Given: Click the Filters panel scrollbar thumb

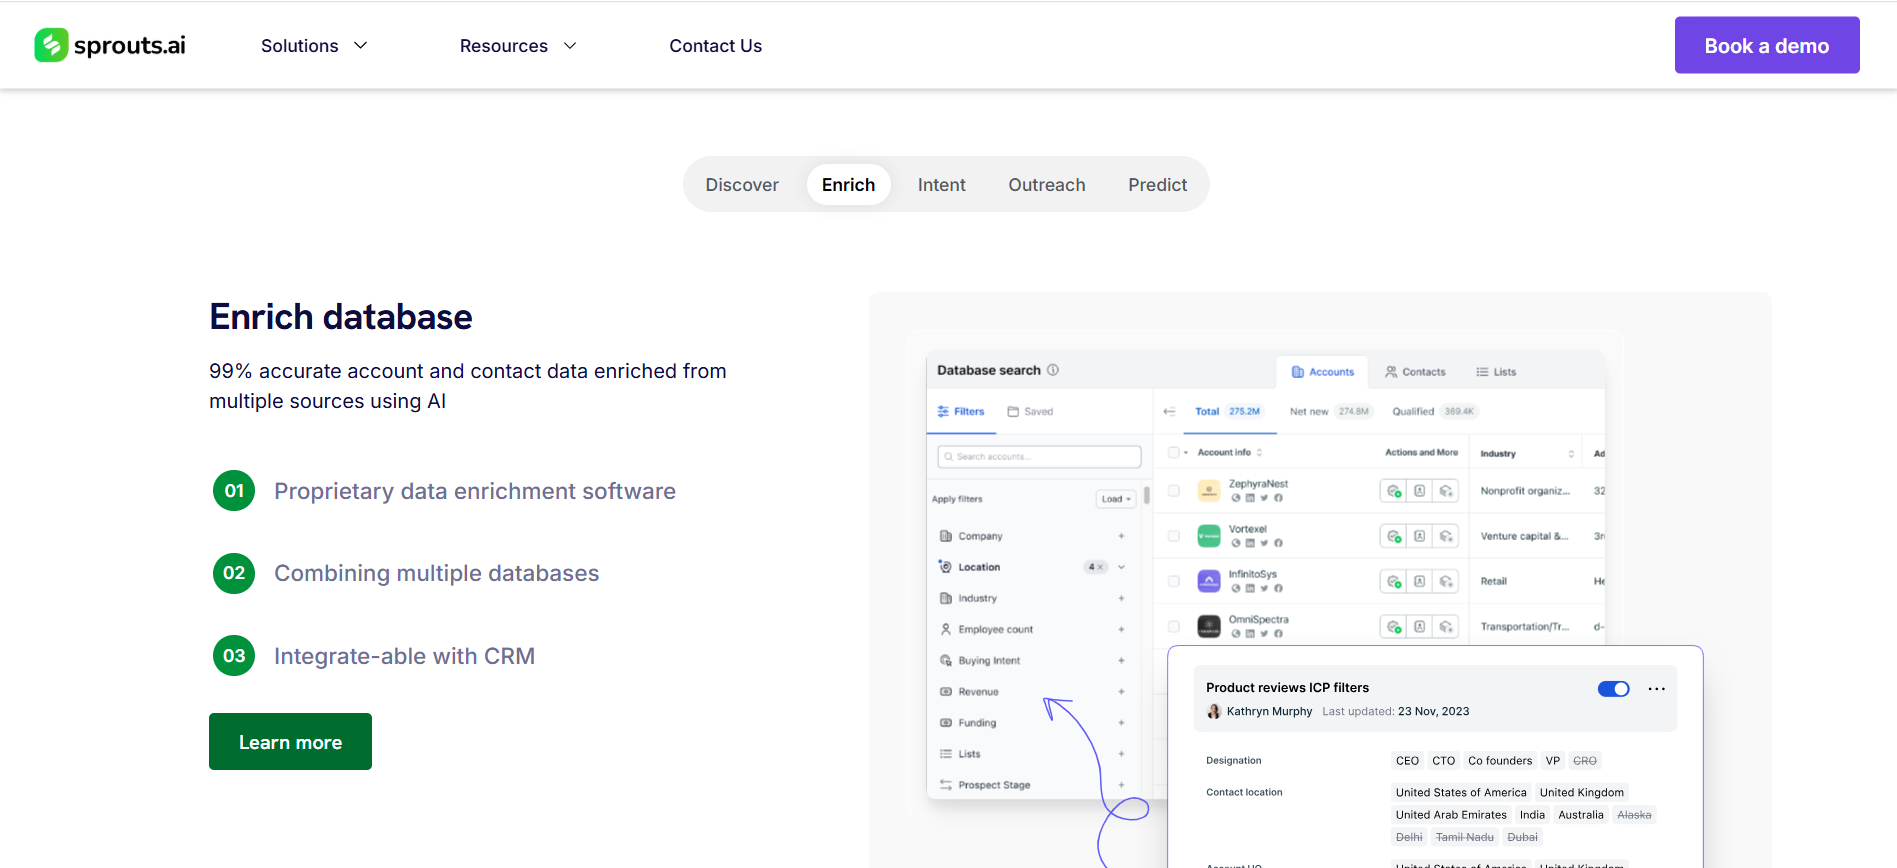Looking at the screenshot, I should [1147, 495].
